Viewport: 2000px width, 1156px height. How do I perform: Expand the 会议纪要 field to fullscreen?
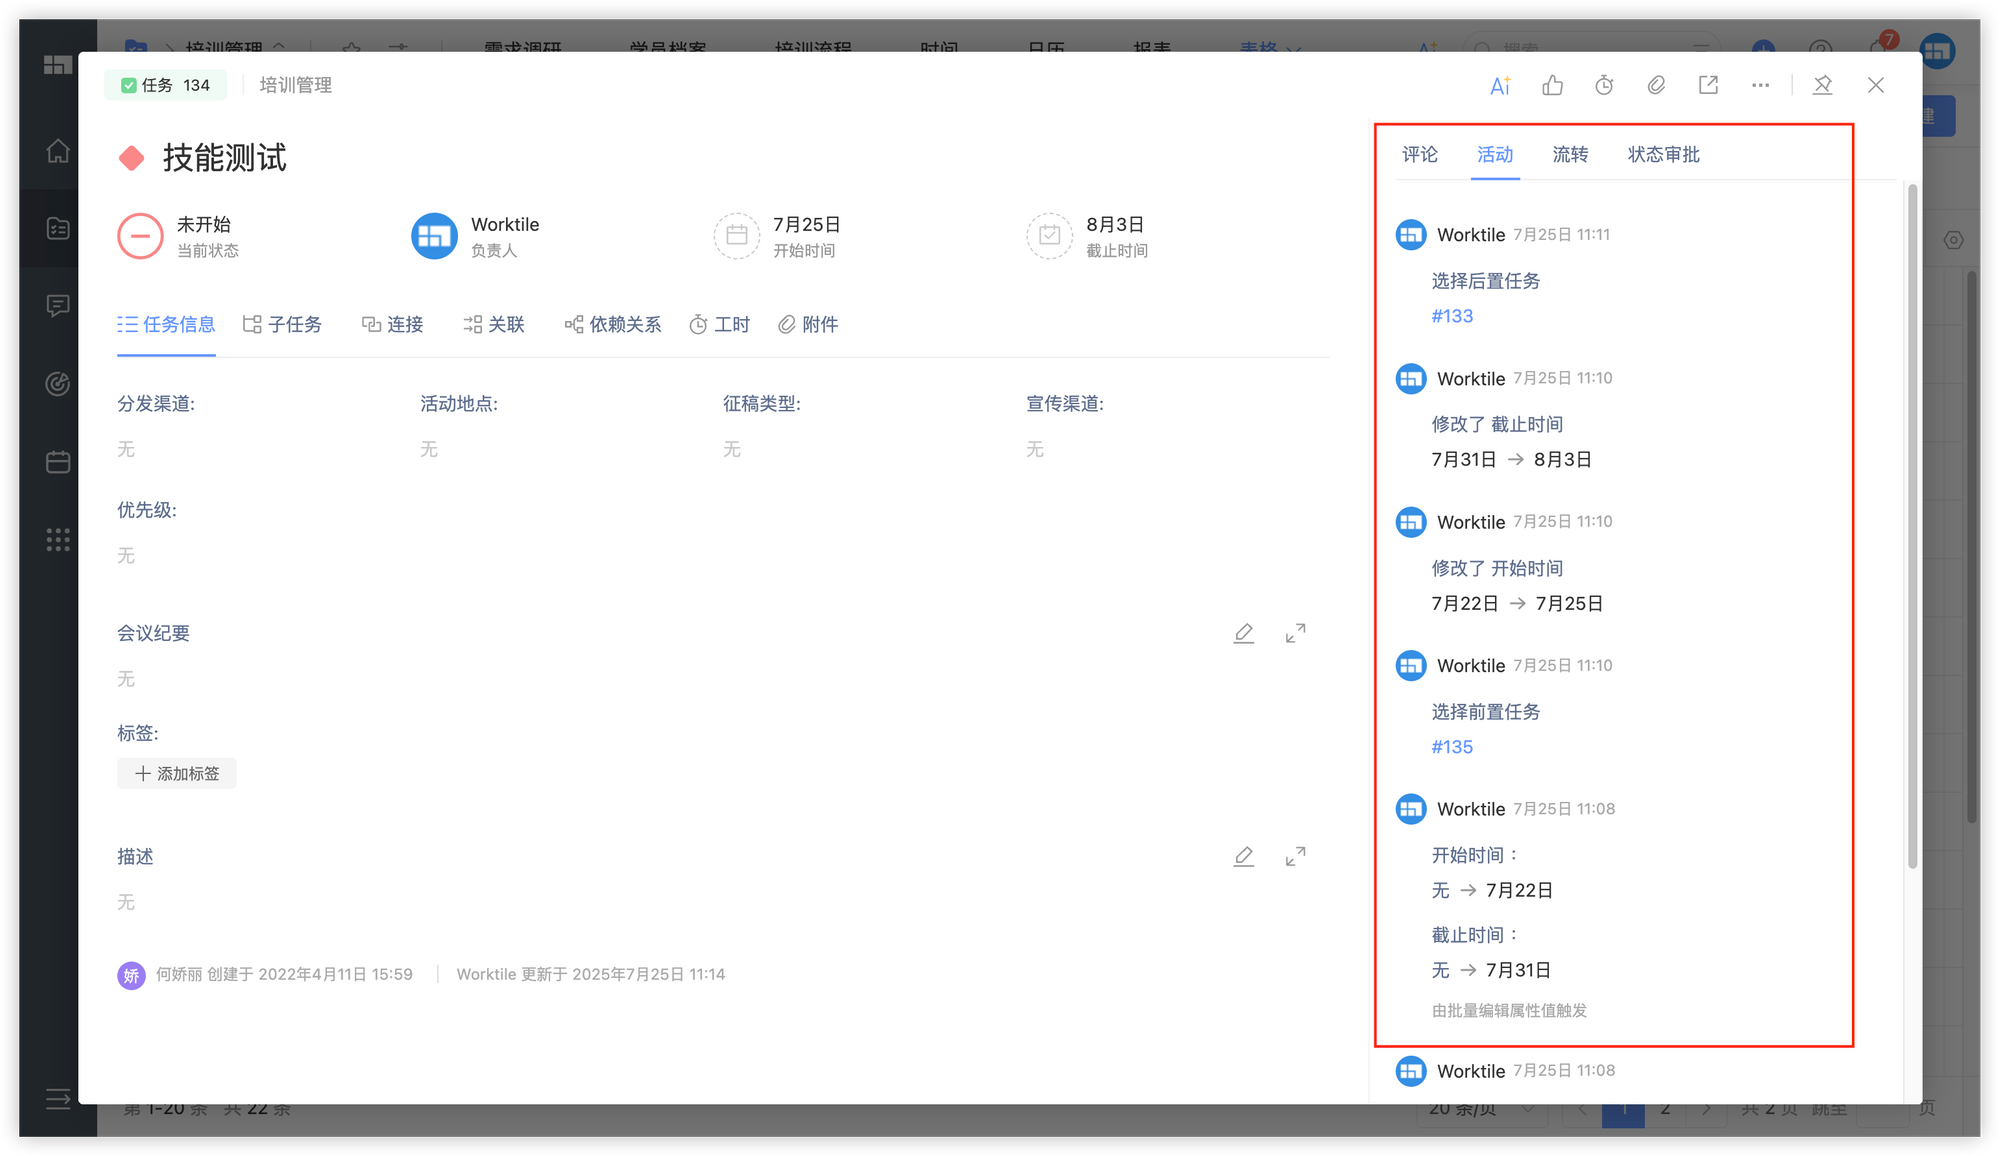coord(1295,633)
